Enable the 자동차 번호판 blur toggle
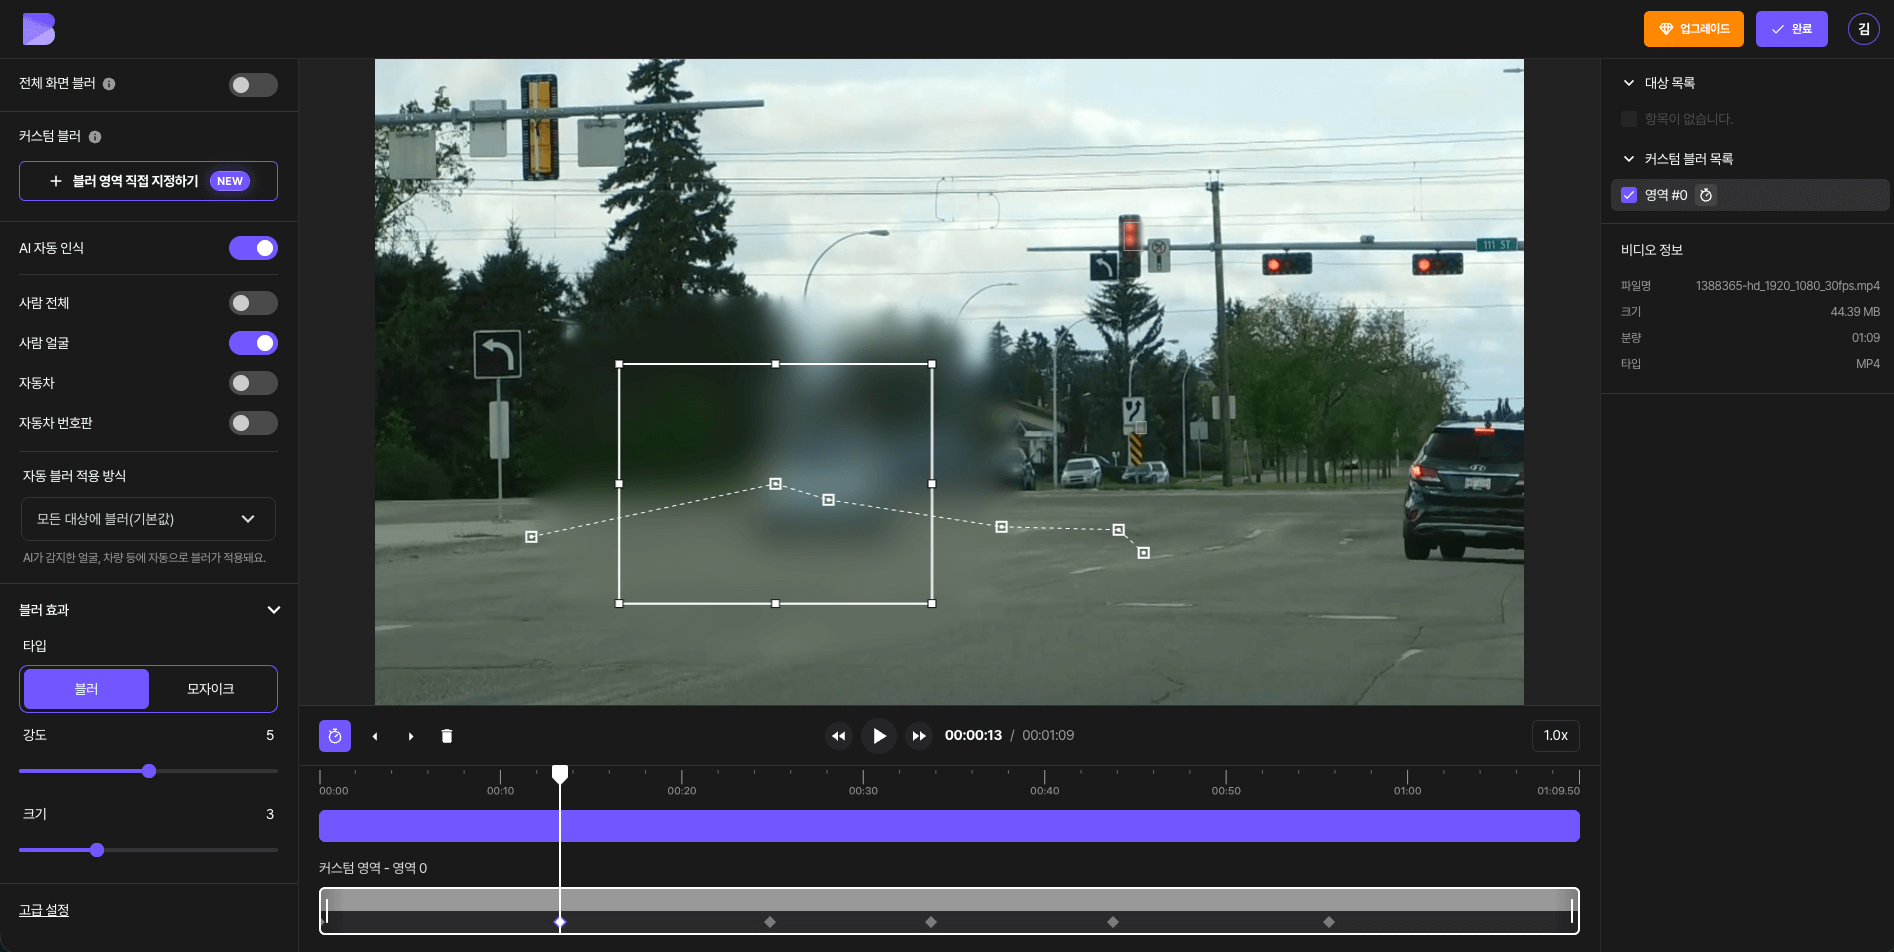This screenshot has height=952, width=1894. tap(253, 423)
